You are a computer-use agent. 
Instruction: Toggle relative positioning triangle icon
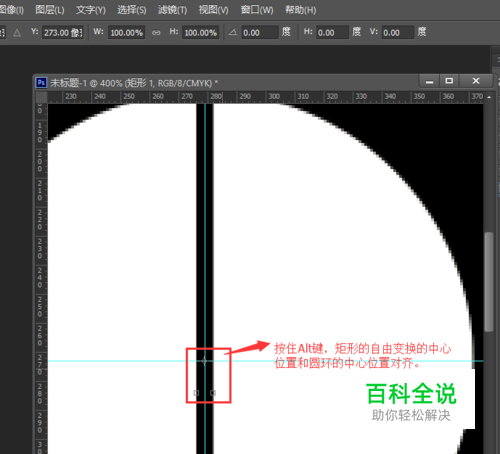17,33
